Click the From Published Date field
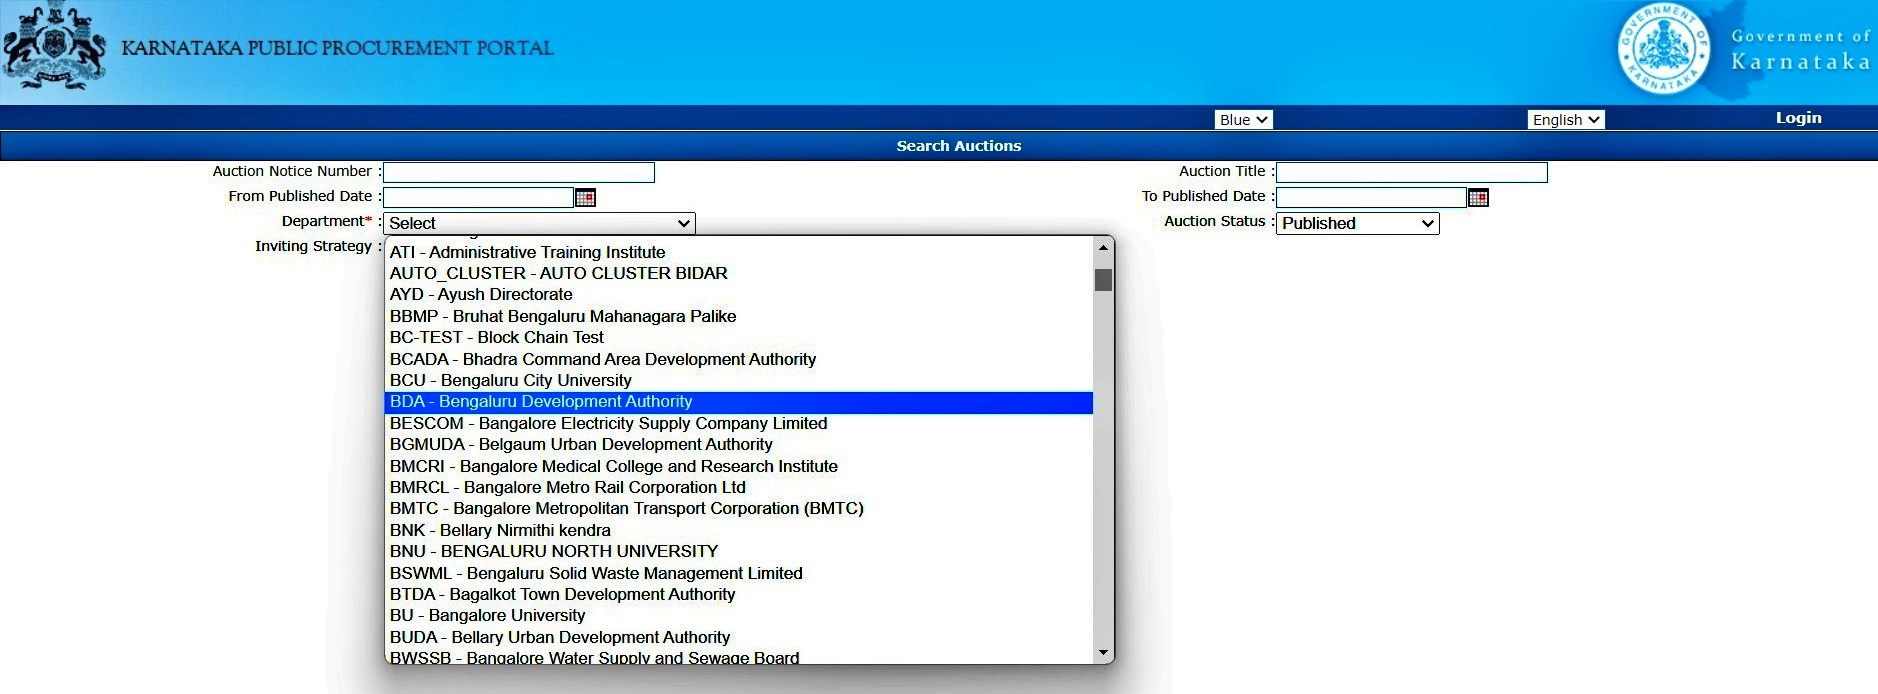This screenshot has width=1878, height=694. point(479,197)
